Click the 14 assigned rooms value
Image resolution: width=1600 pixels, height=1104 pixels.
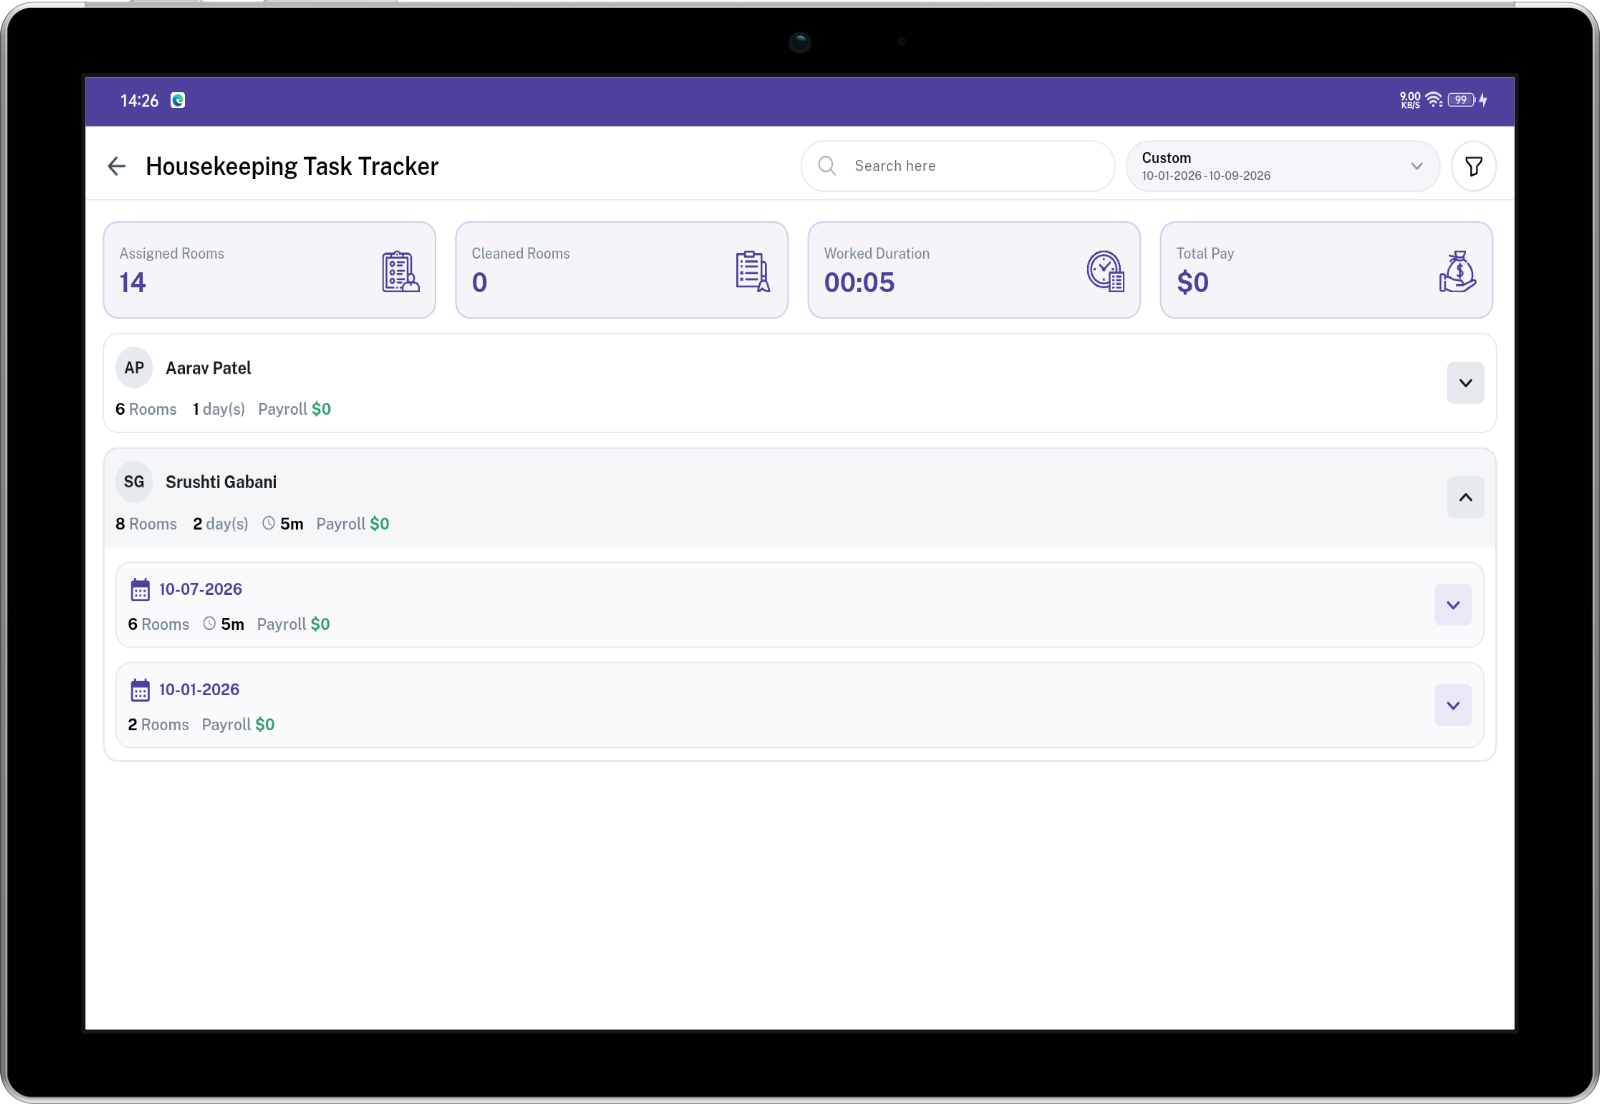tap(132, 283)
